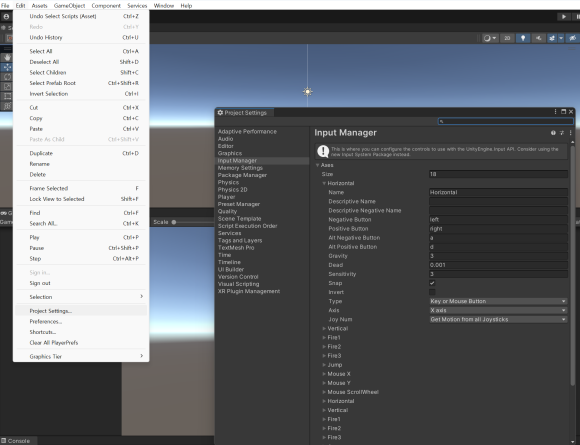This screenshot has height=445, width=580.
Task: Select Player settings category
Action: (226, 197)
